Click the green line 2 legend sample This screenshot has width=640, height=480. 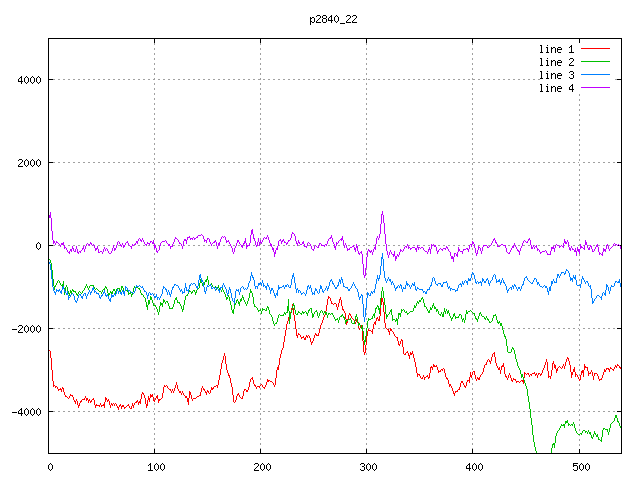point(596,62)
